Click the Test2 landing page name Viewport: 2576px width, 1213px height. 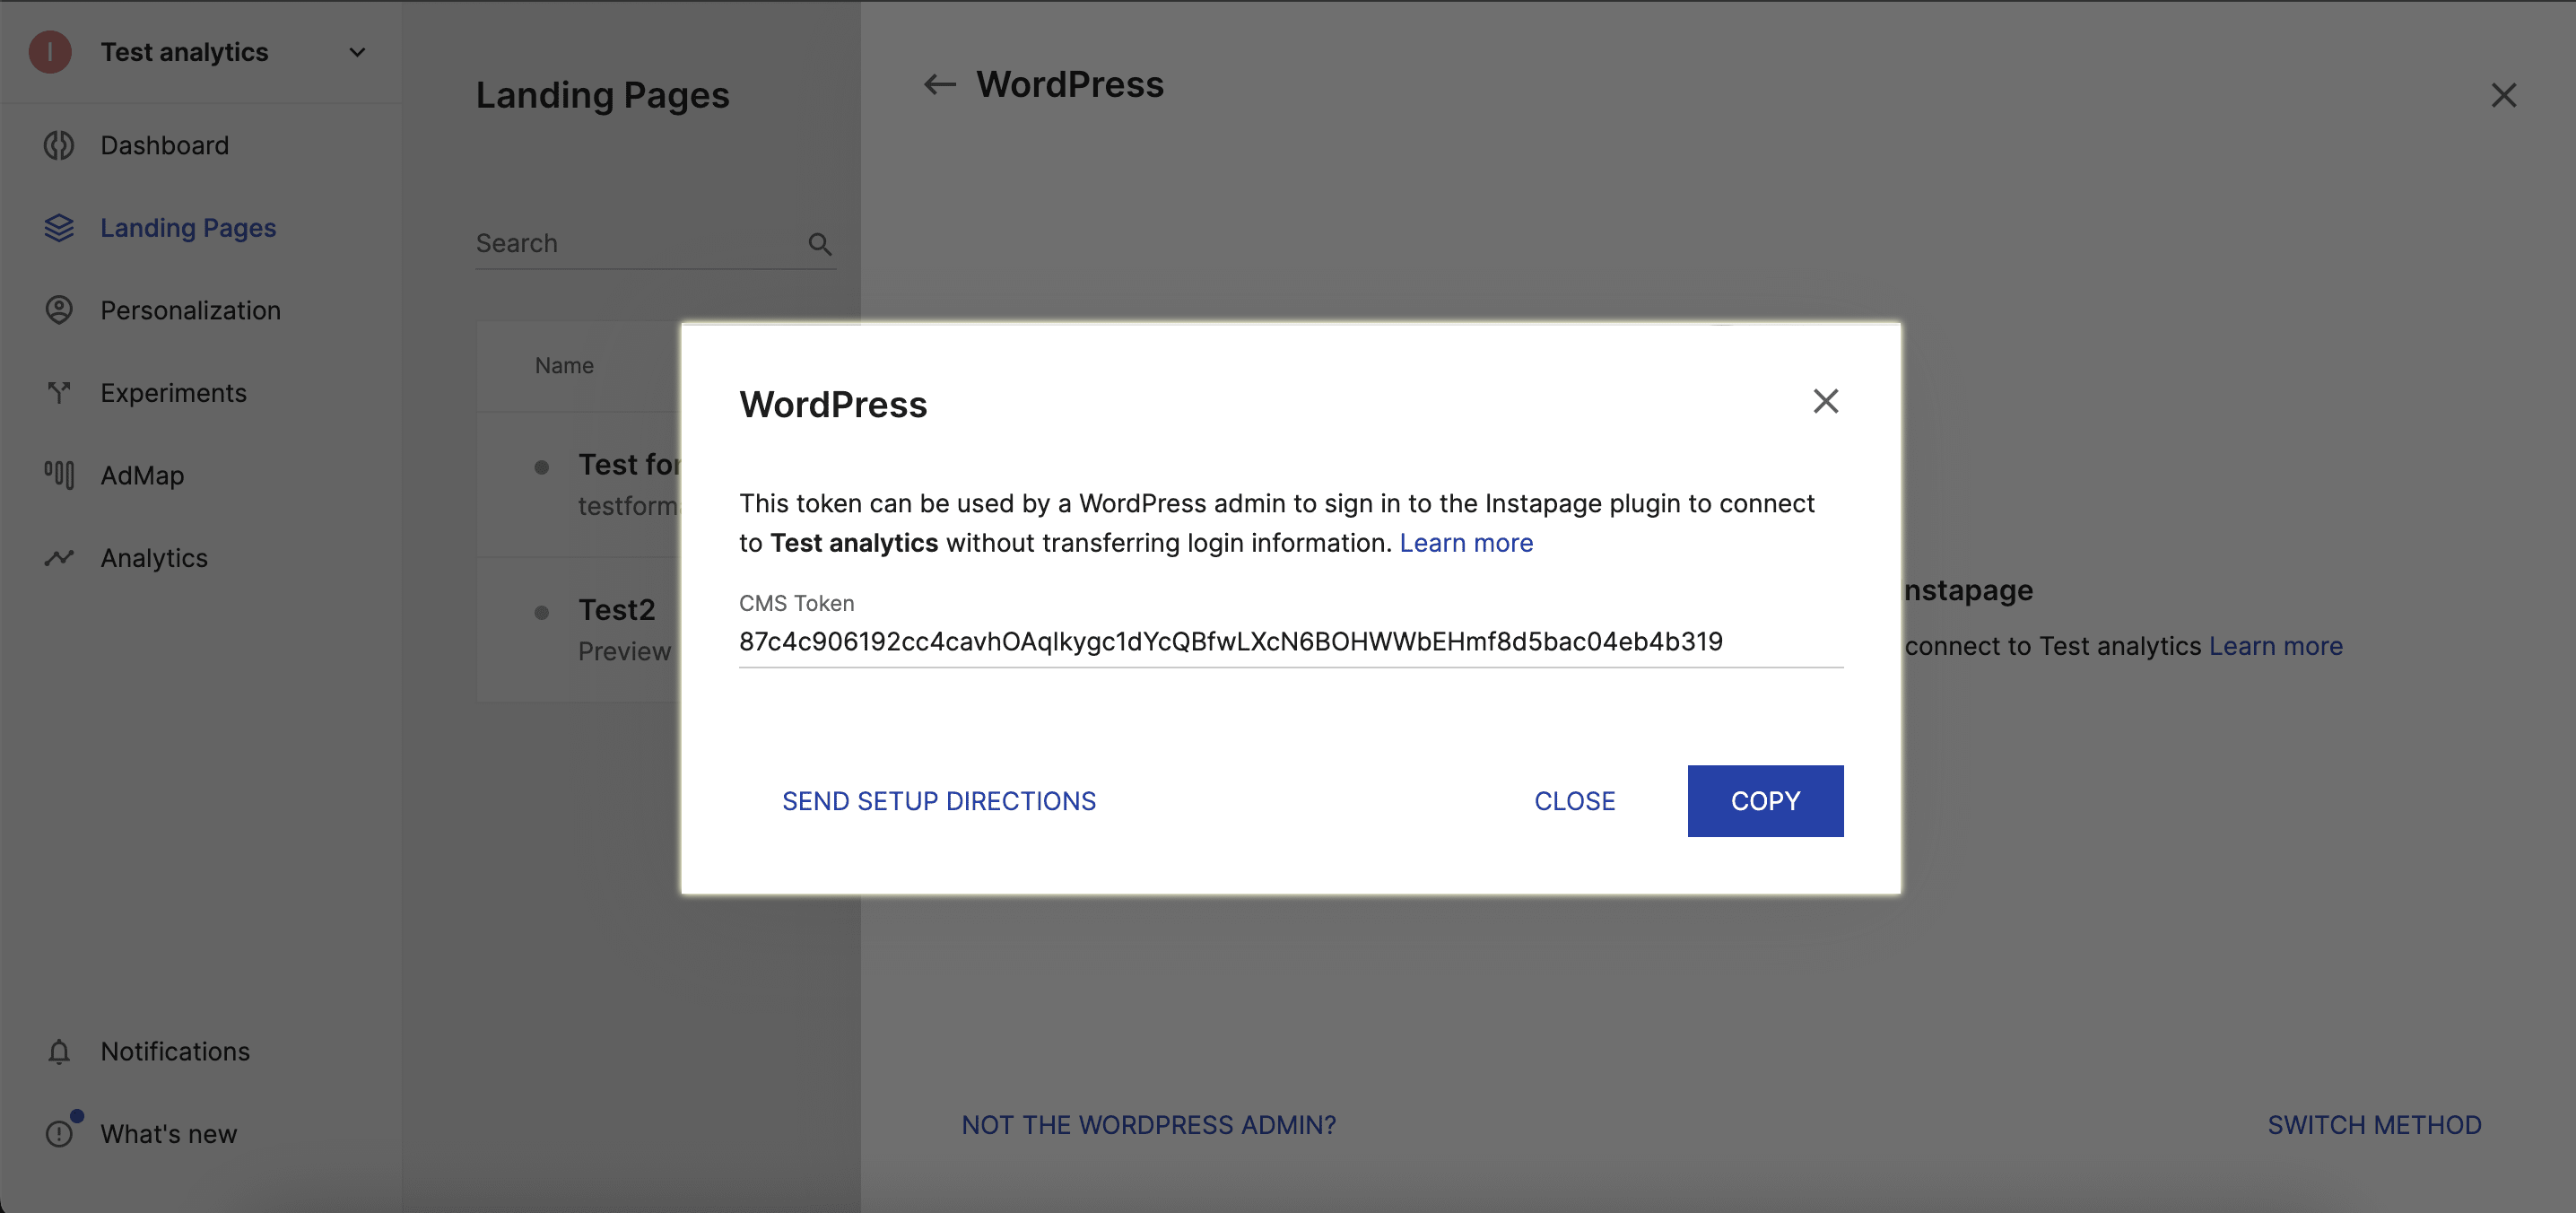pos(616,610)
